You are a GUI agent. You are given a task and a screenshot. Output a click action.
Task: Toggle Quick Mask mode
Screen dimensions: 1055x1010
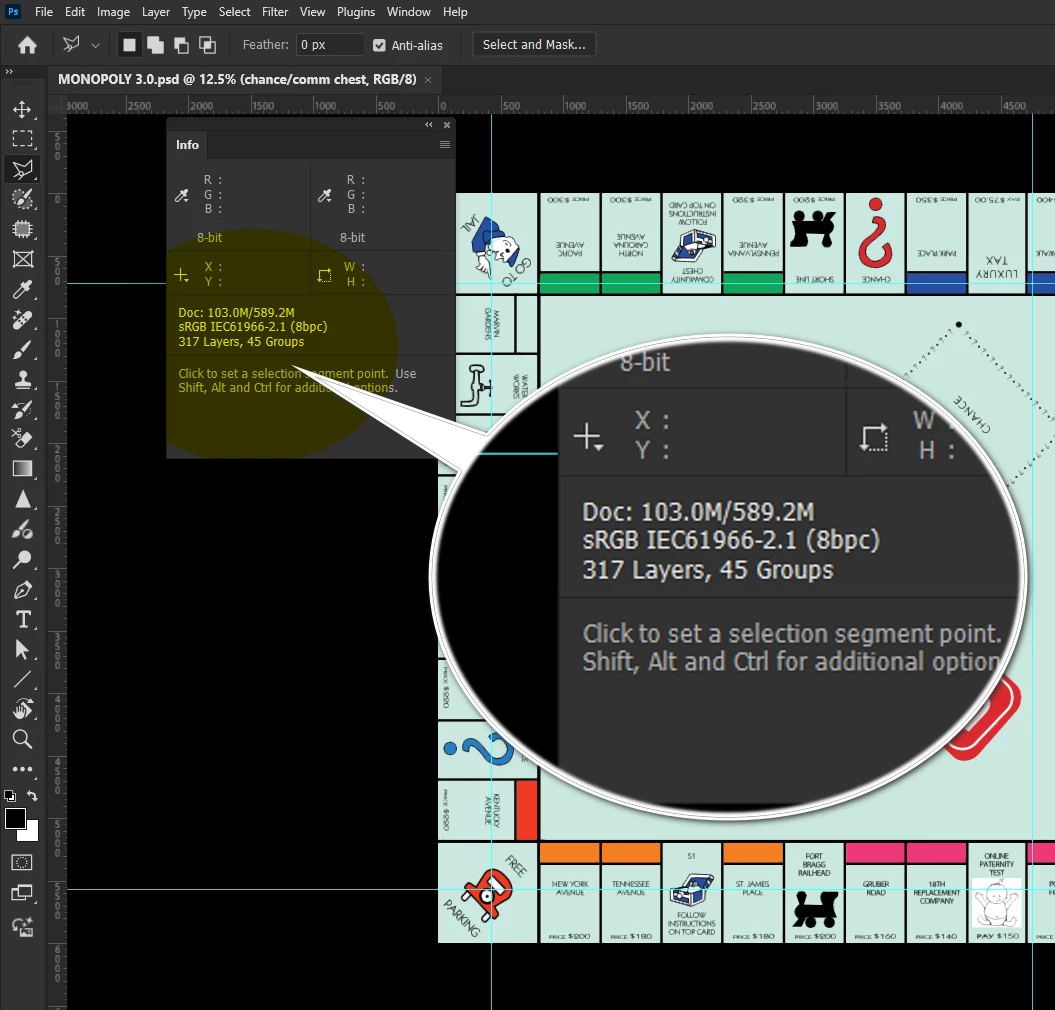[22, 863]
